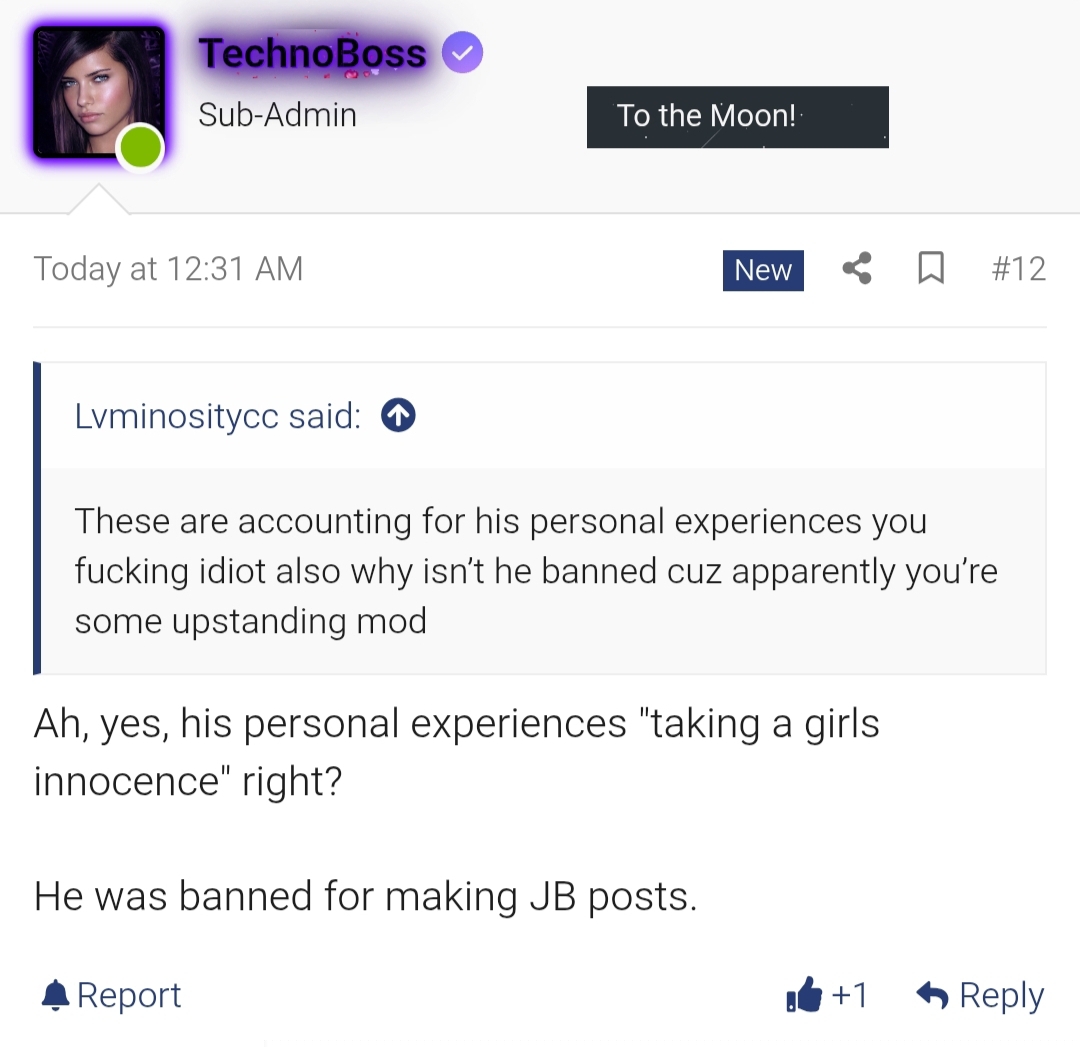View who reacted via the +1 count
This screenshot has width=1080, height=1047.
point(850,995)
